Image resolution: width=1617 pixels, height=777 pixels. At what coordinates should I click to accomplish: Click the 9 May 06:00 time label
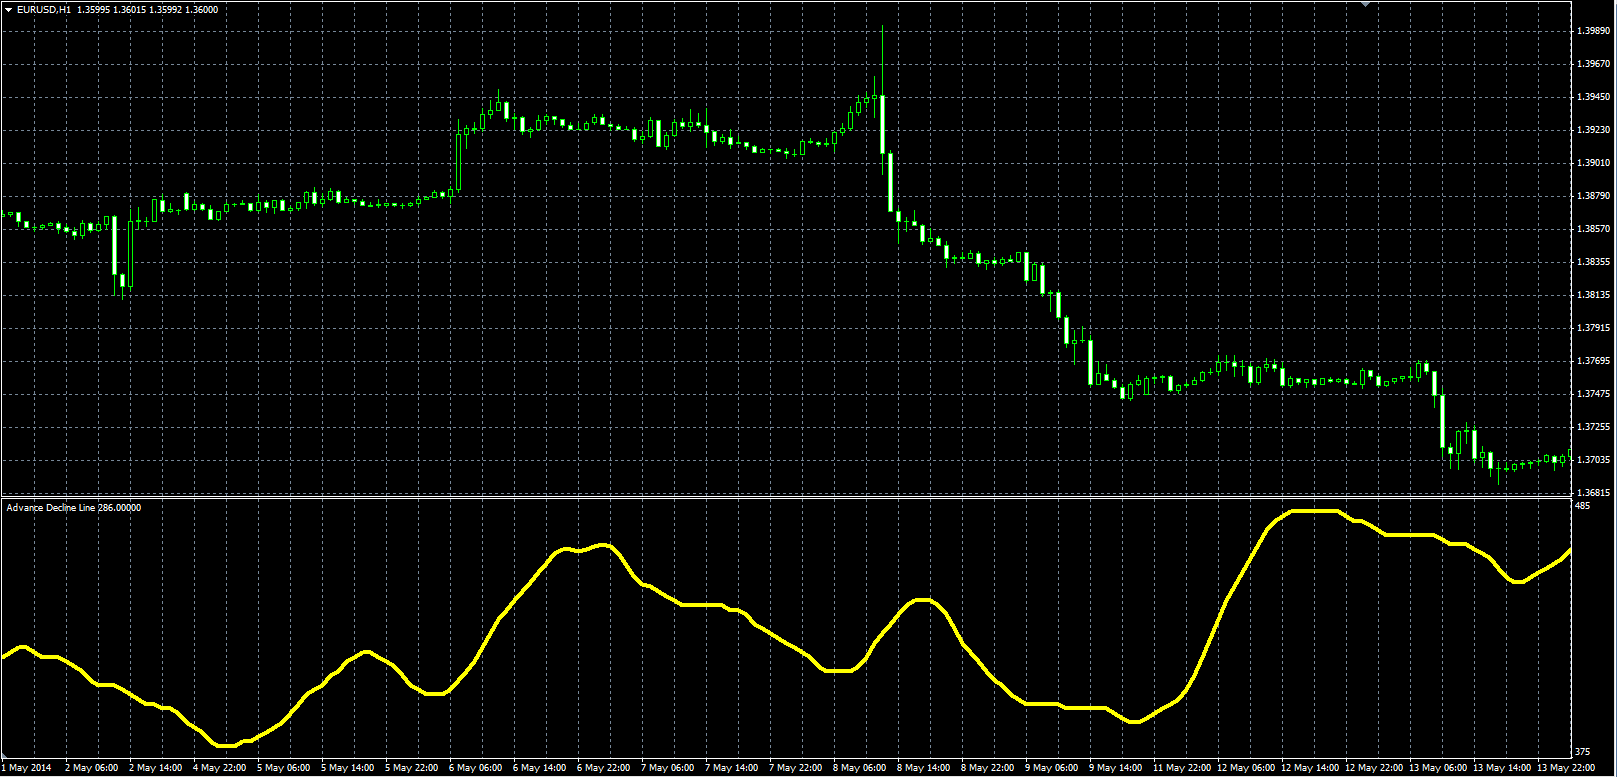[1052, 769]
